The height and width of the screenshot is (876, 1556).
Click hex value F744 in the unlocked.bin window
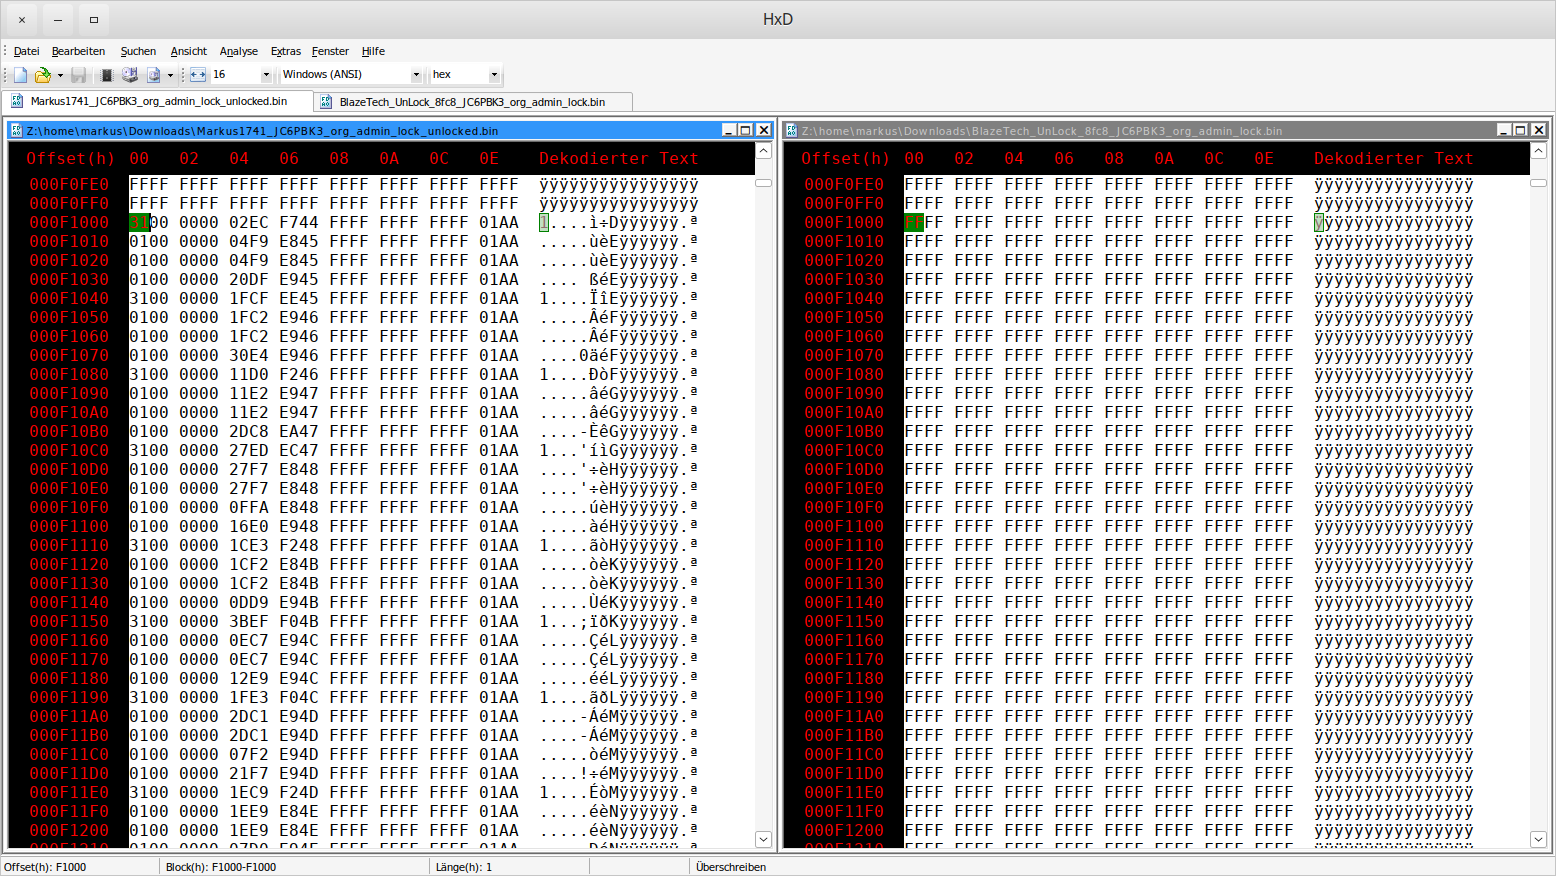[x=299, y=222]
